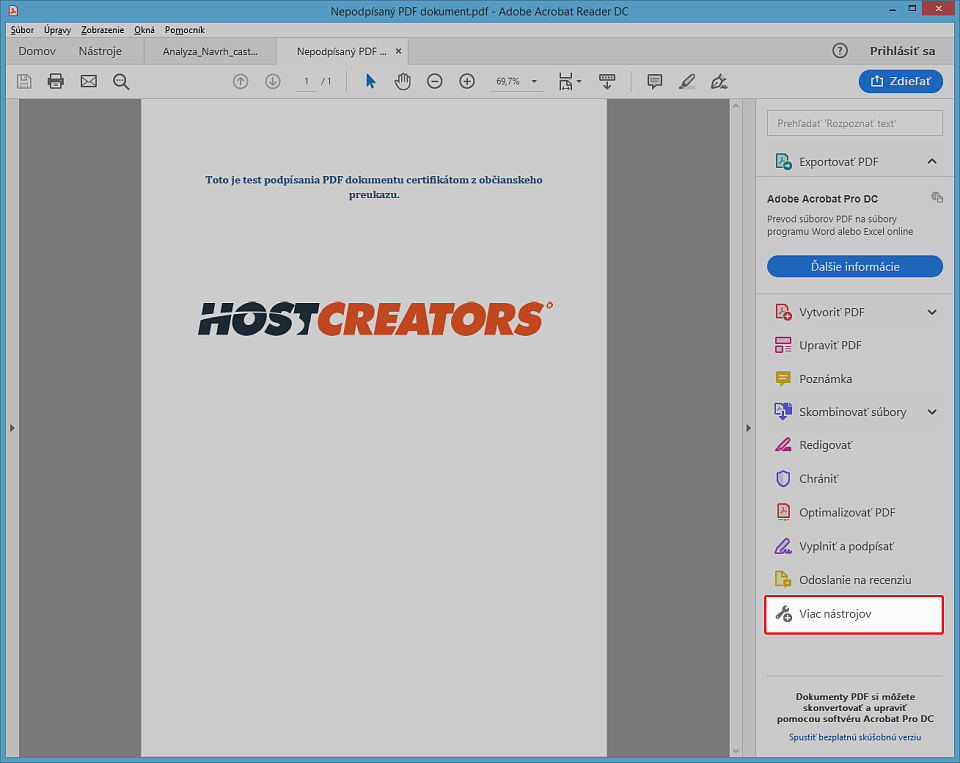Screen dimensions: 960x763
Task: Click the read mode scrolling icon
Action: pyautogui.click(x=607, y=81)
